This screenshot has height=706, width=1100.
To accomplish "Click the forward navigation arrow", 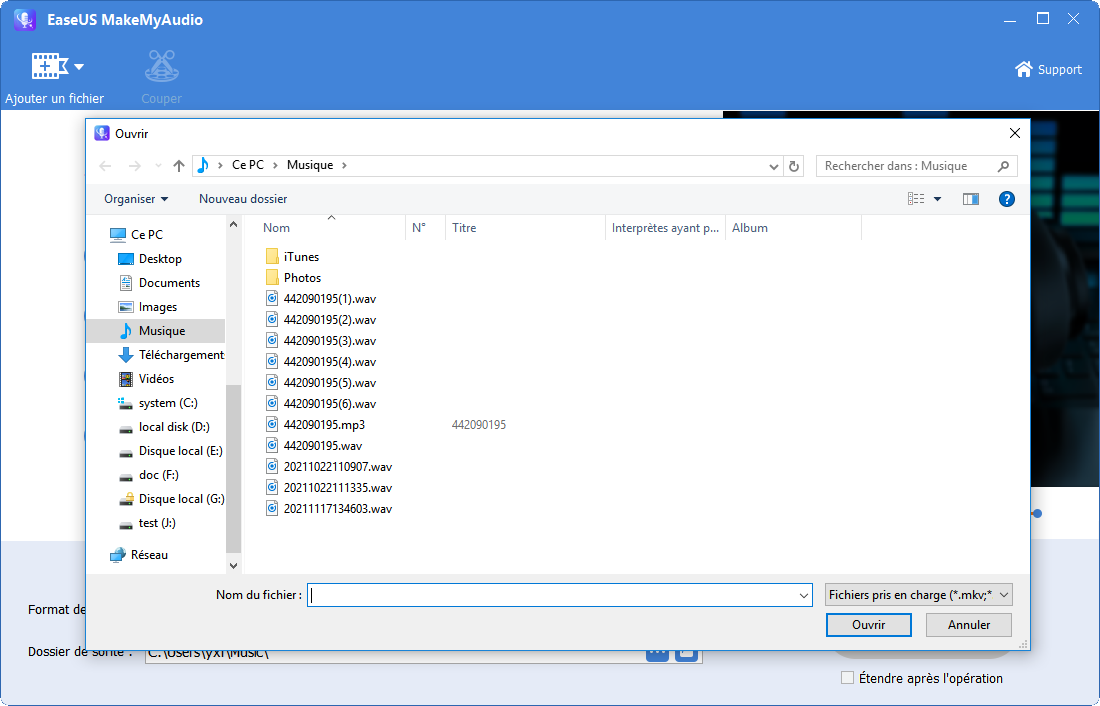I will [135, 166].
